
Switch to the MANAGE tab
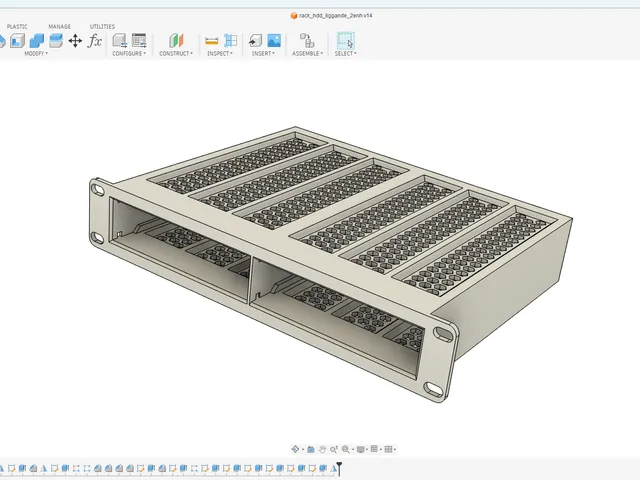(60, 27)
